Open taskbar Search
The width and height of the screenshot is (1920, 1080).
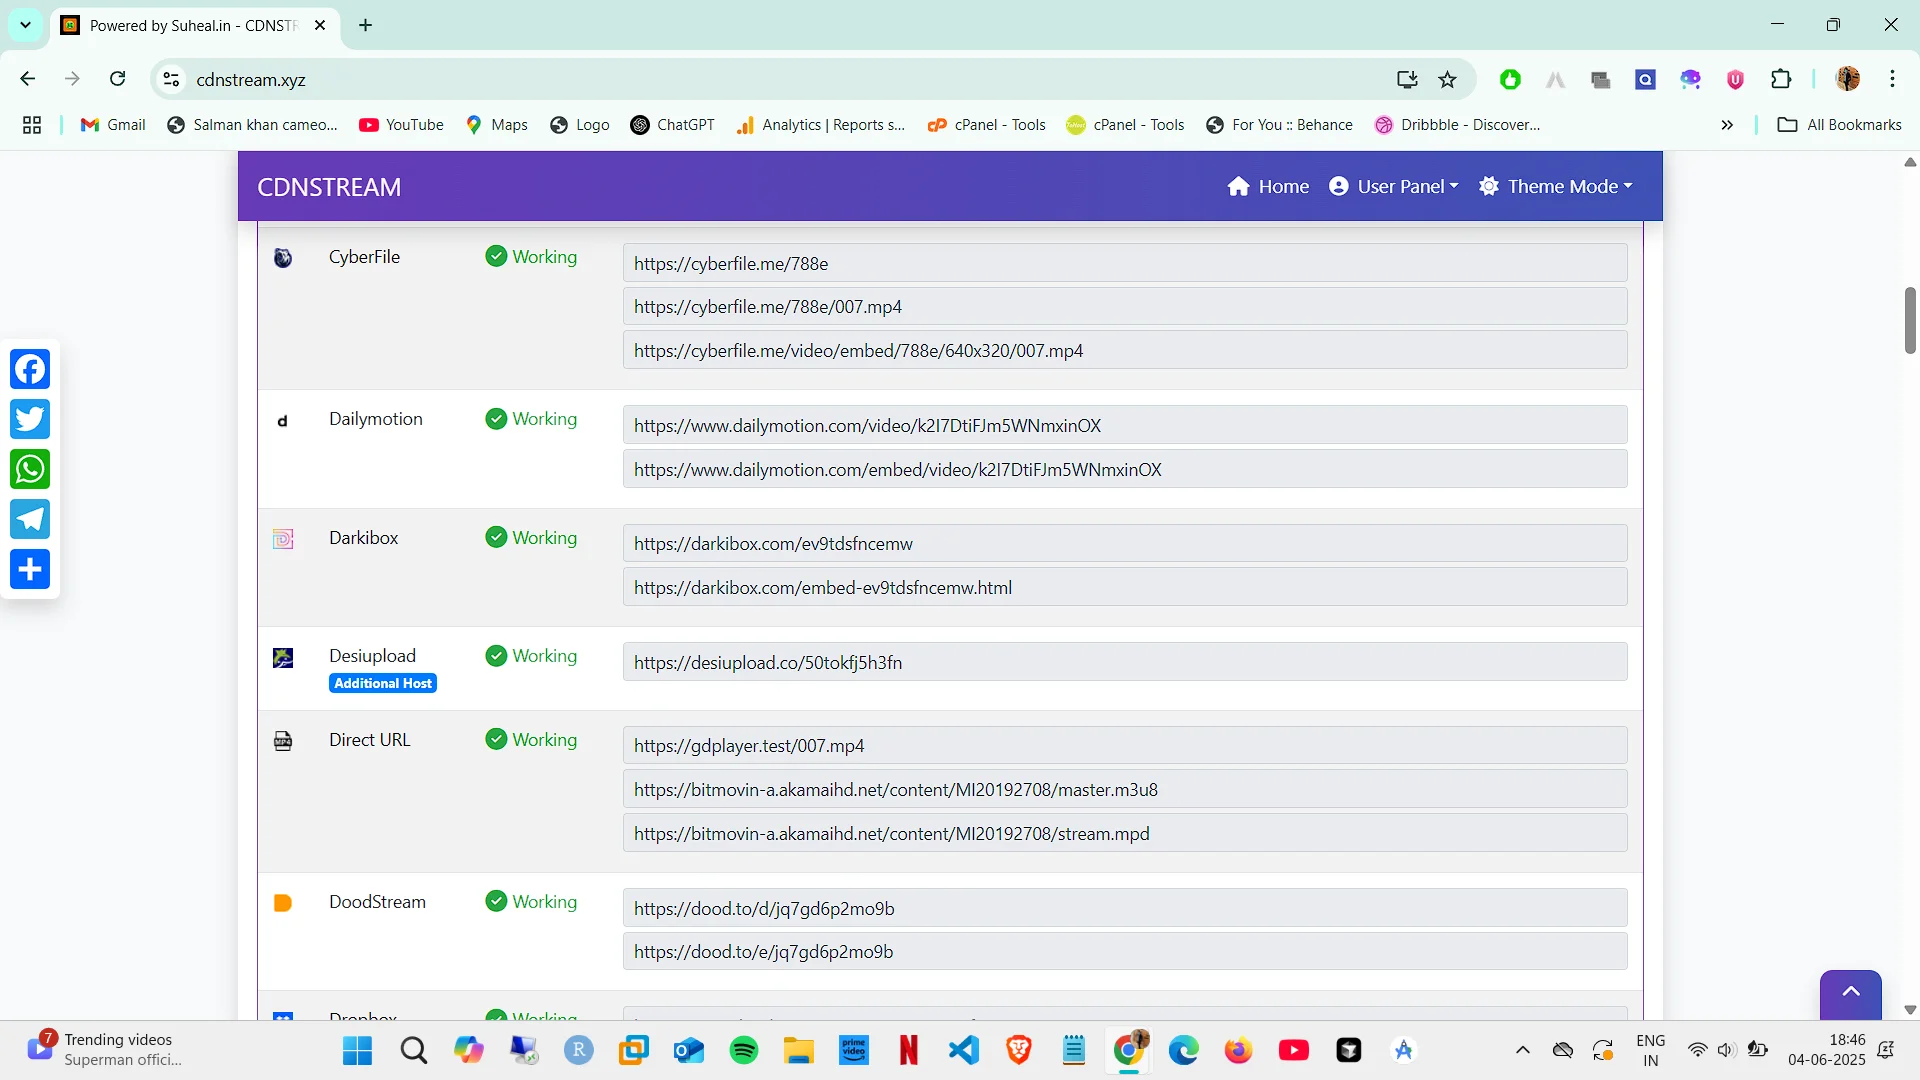pos(413,1050)
